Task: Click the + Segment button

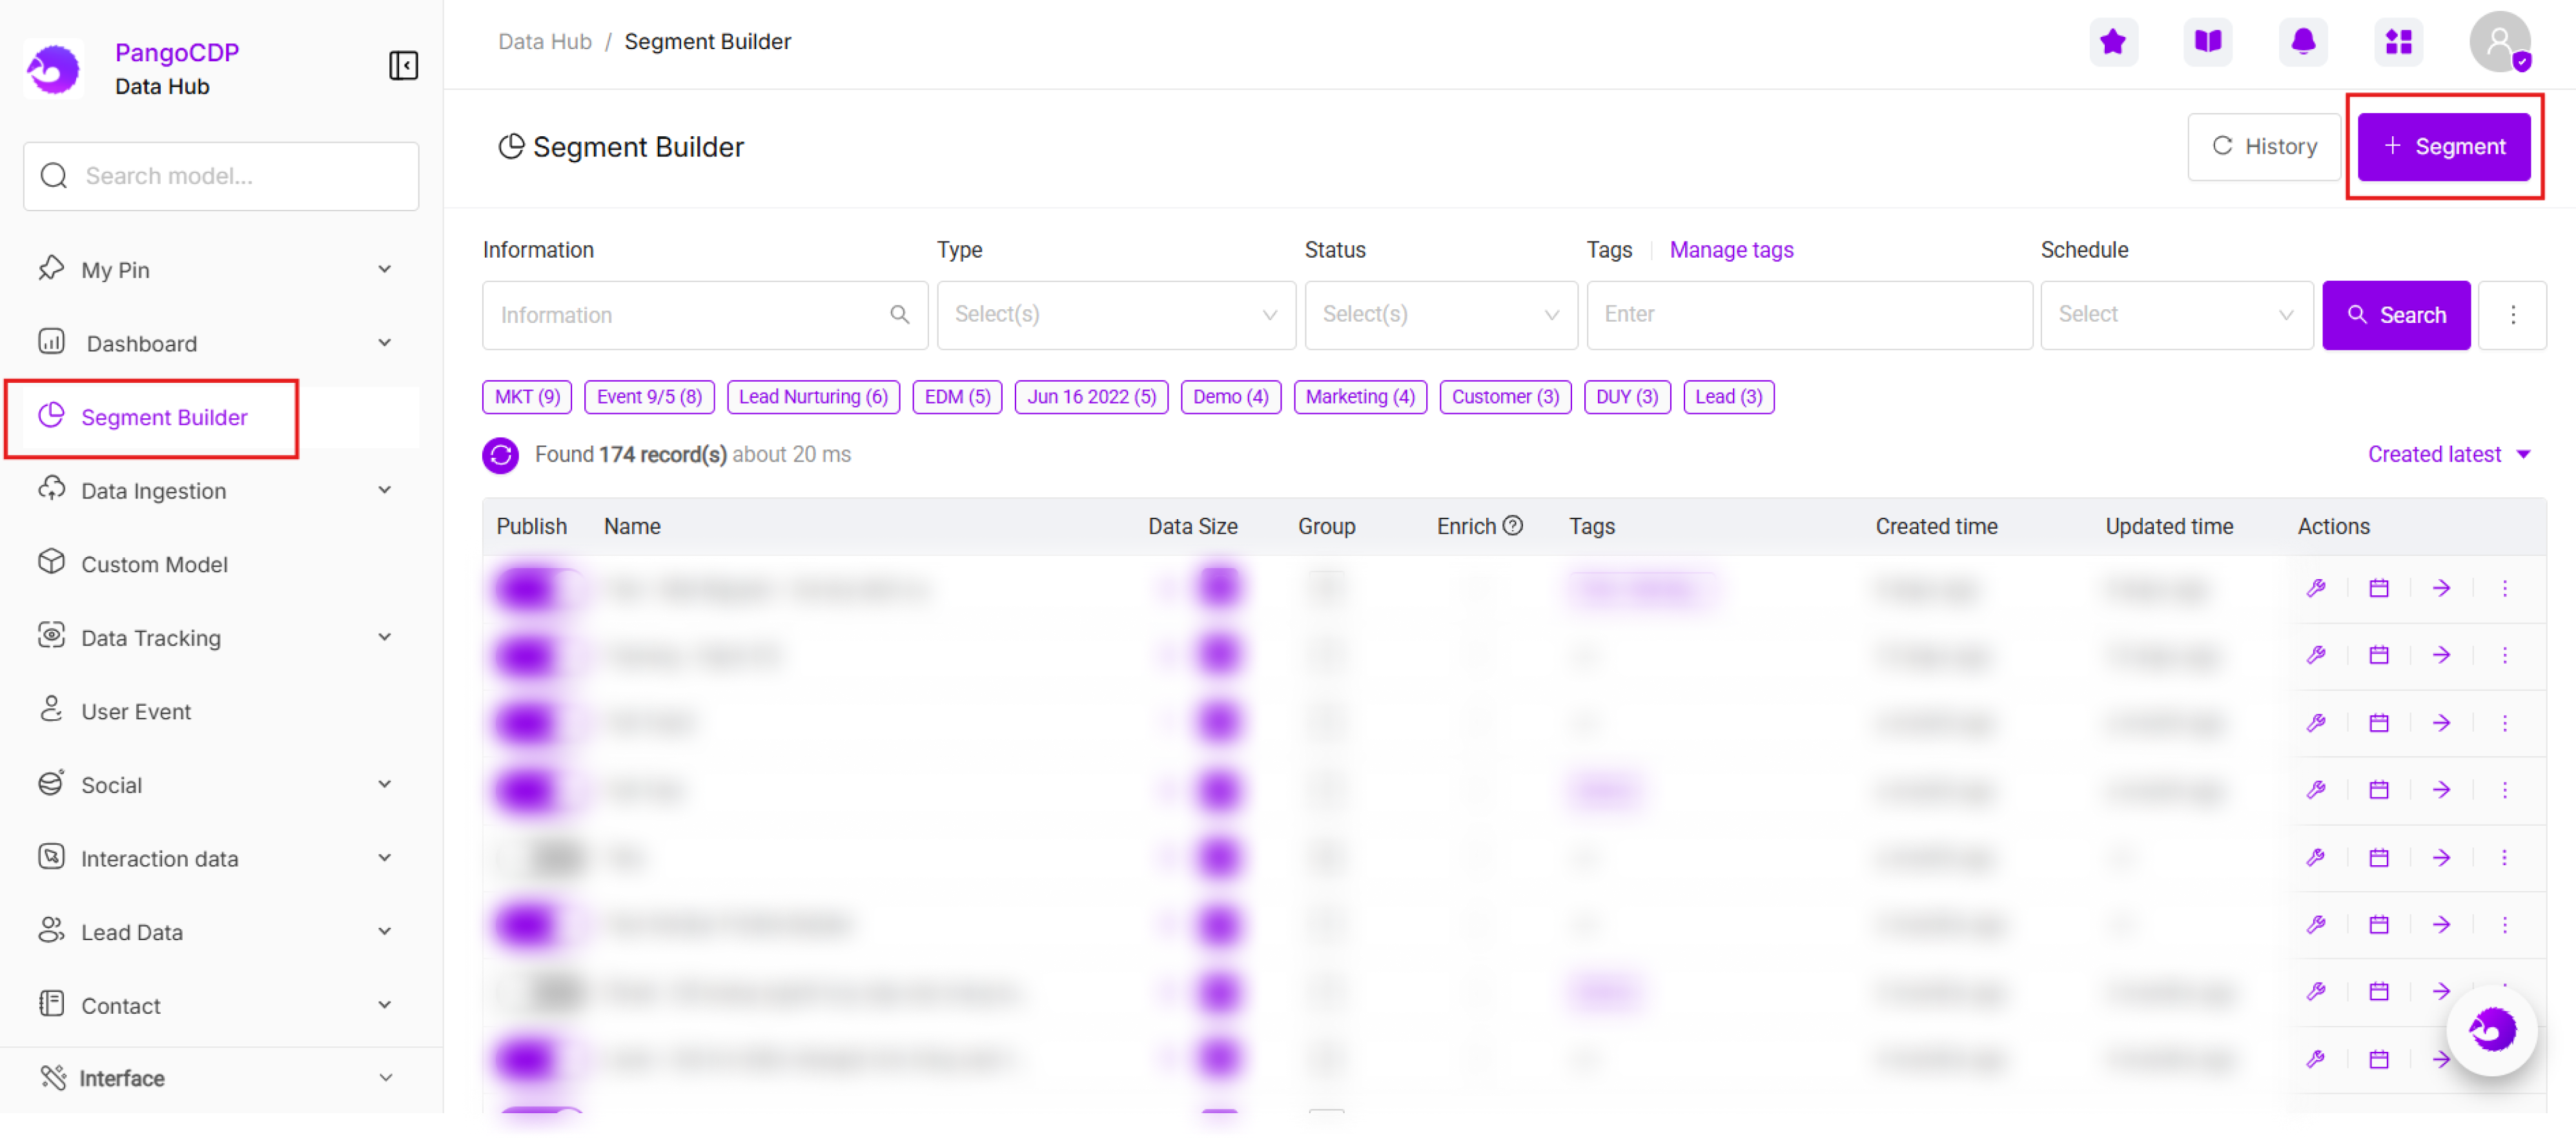Action: click(x=2443, y=147)
